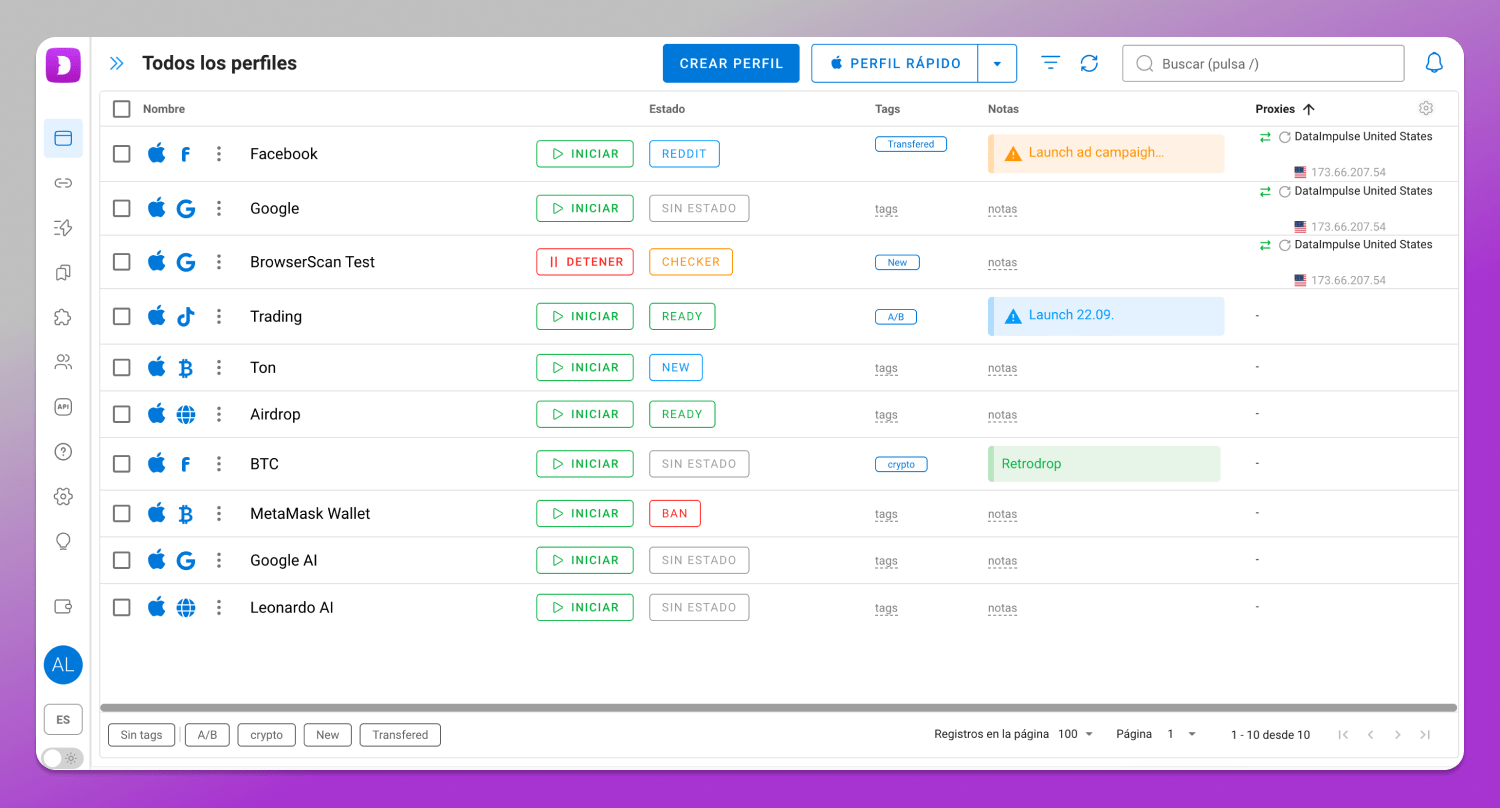
Task: Click the Dolphin logo in the sidebar
Action: pyautogui.click(x=63, y=65)
